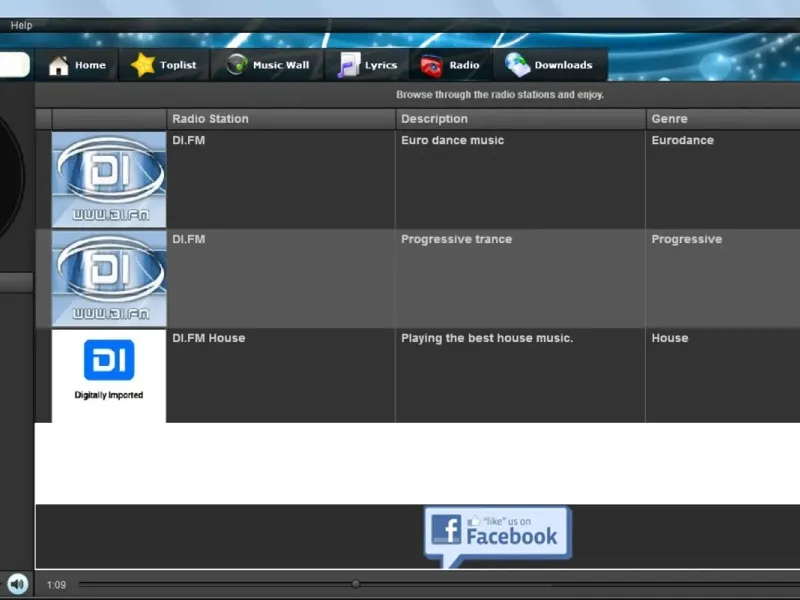Open the Music Wall tab label
This screenshot has height=600, width=800.
pos(281,65)
